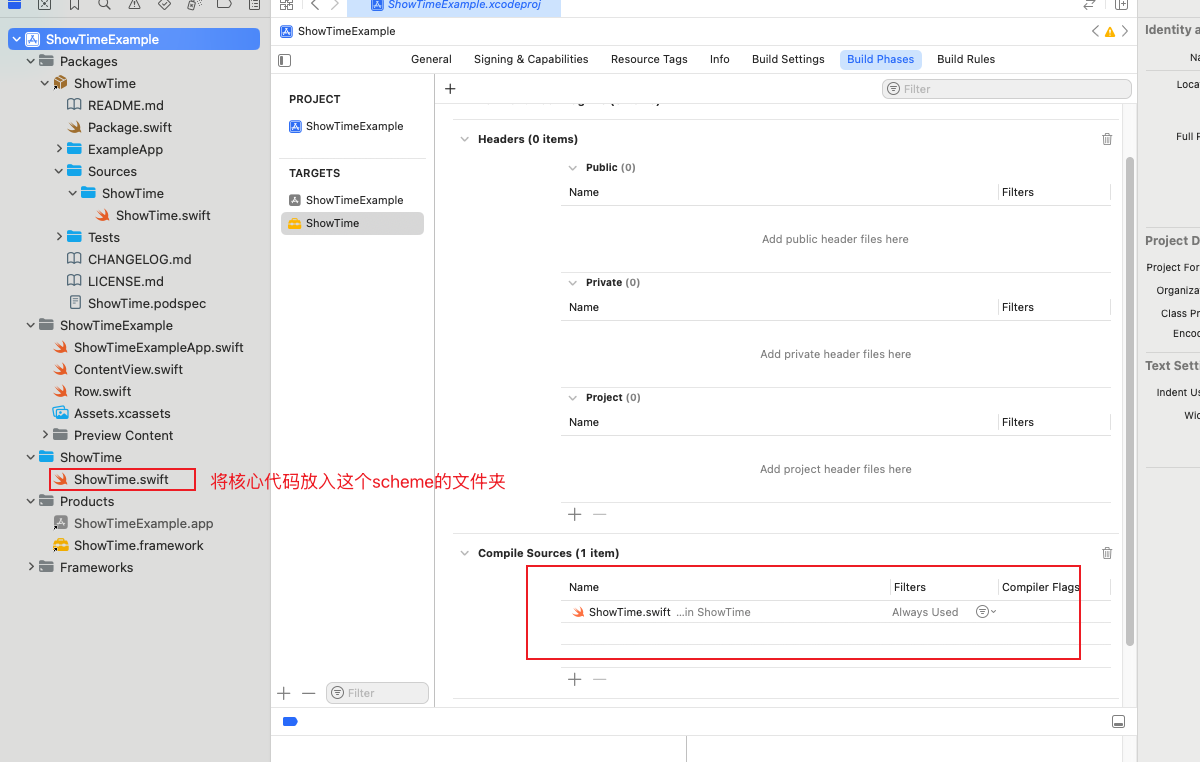Switch to the General tab
The height and width of the screenshot is (762, 1200).
431,59
